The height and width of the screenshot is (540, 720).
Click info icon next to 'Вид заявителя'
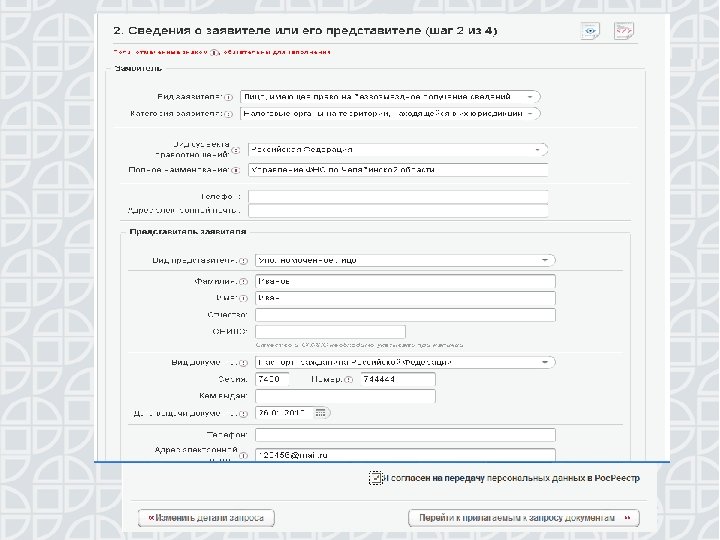(228, 97)
